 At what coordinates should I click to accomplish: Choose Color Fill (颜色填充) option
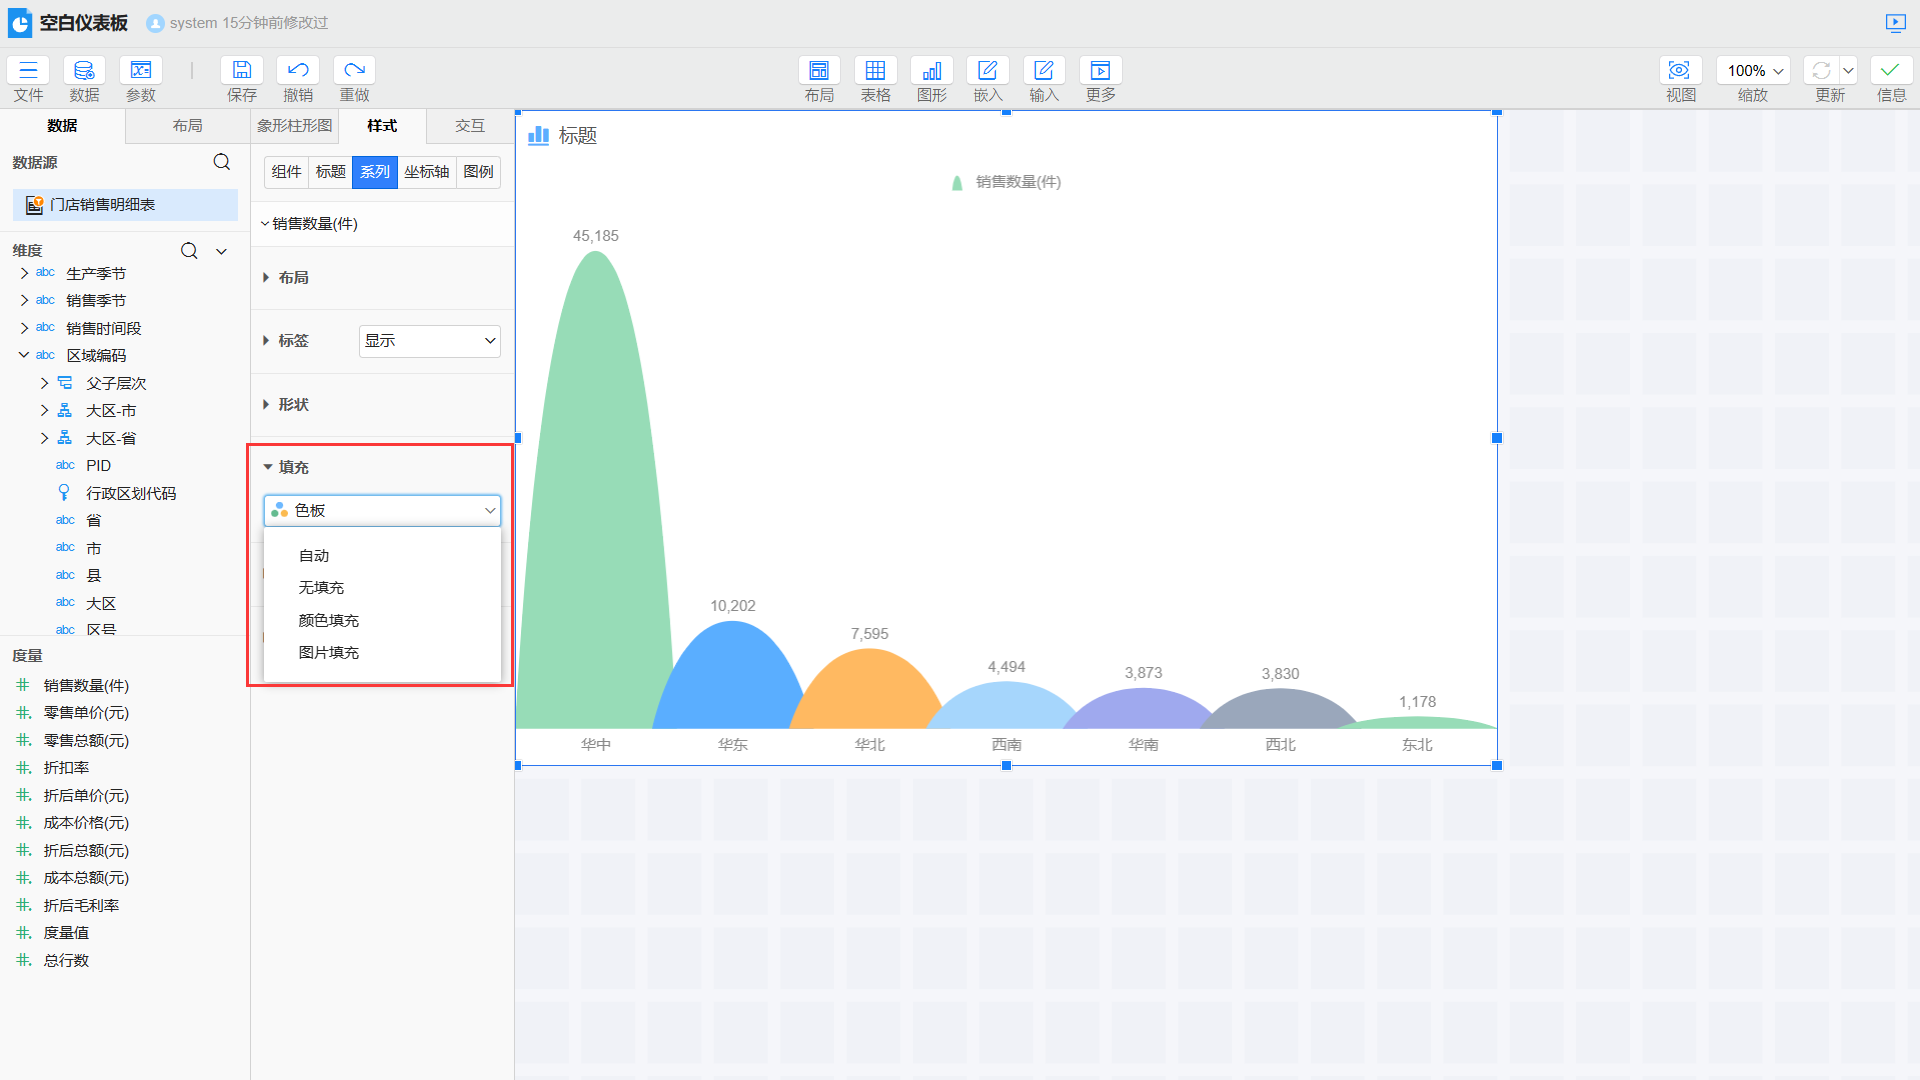[328, 620]
